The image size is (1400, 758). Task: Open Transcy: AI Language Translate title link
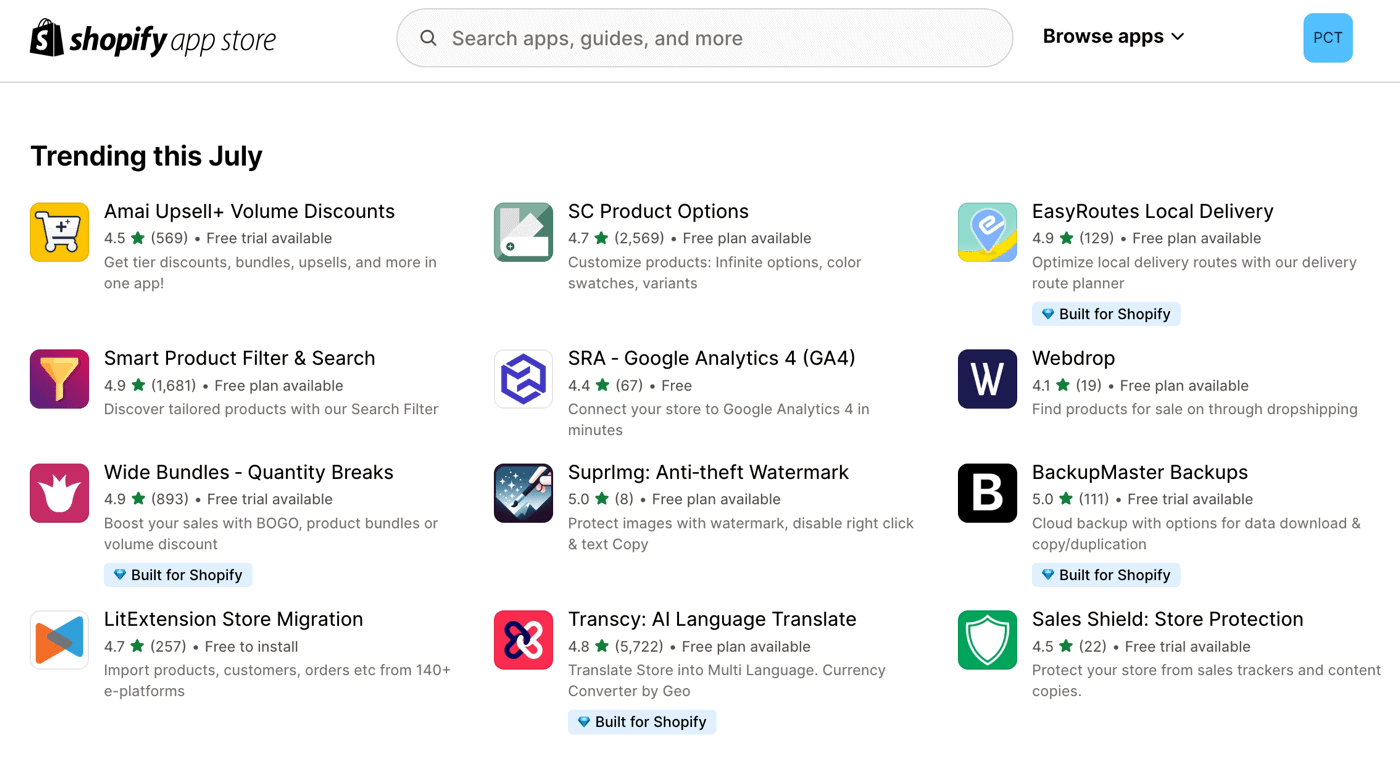pyautogui.click(x=712, y=619)
